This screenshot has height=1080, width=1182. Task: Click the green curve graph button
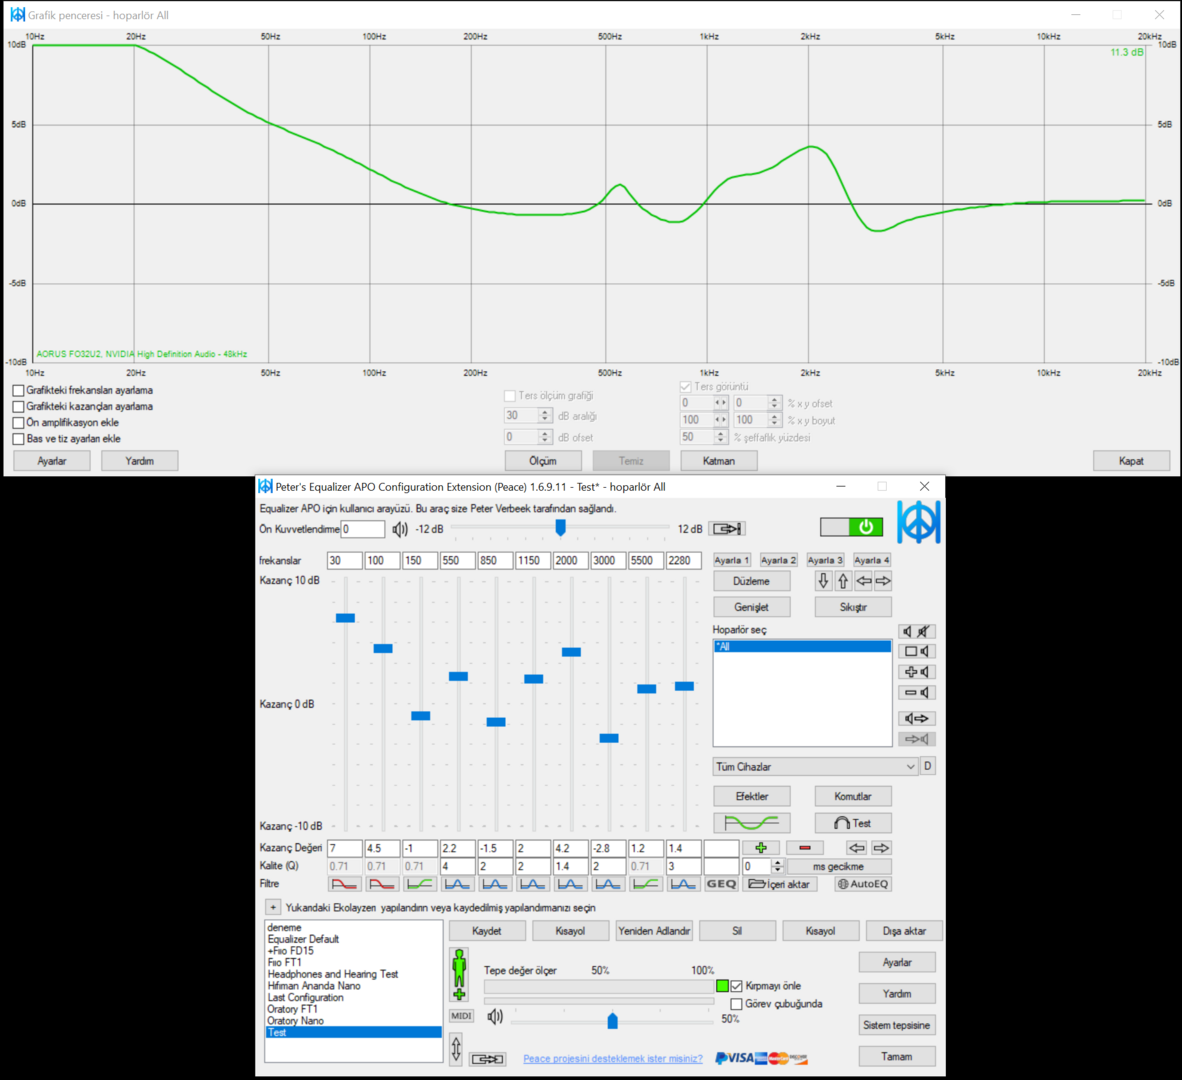pyautogui.click(x=752, y=823)
